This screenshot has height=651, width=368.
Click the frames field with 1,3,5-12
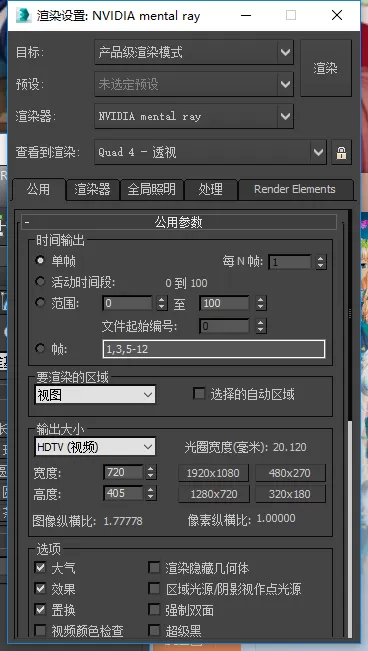click(x=213, y=349)
